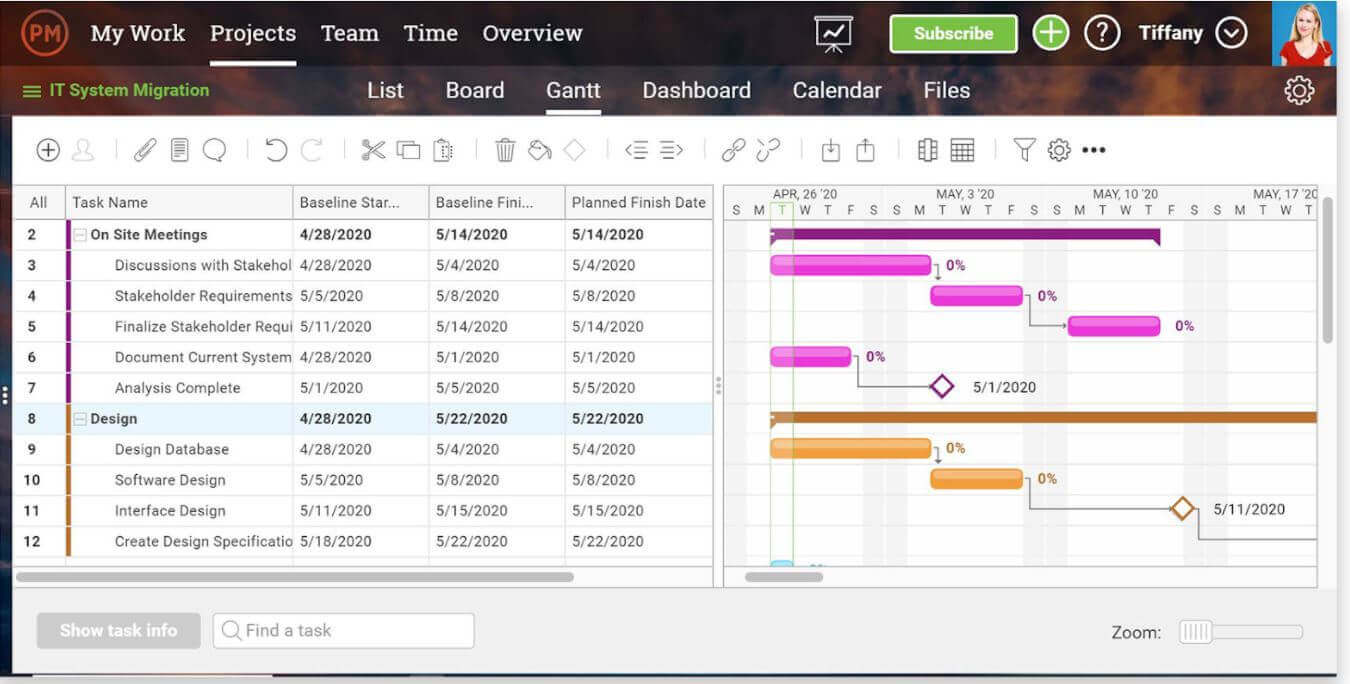Click the indent task icon
1350x684 pixels.
click(671, 150)
